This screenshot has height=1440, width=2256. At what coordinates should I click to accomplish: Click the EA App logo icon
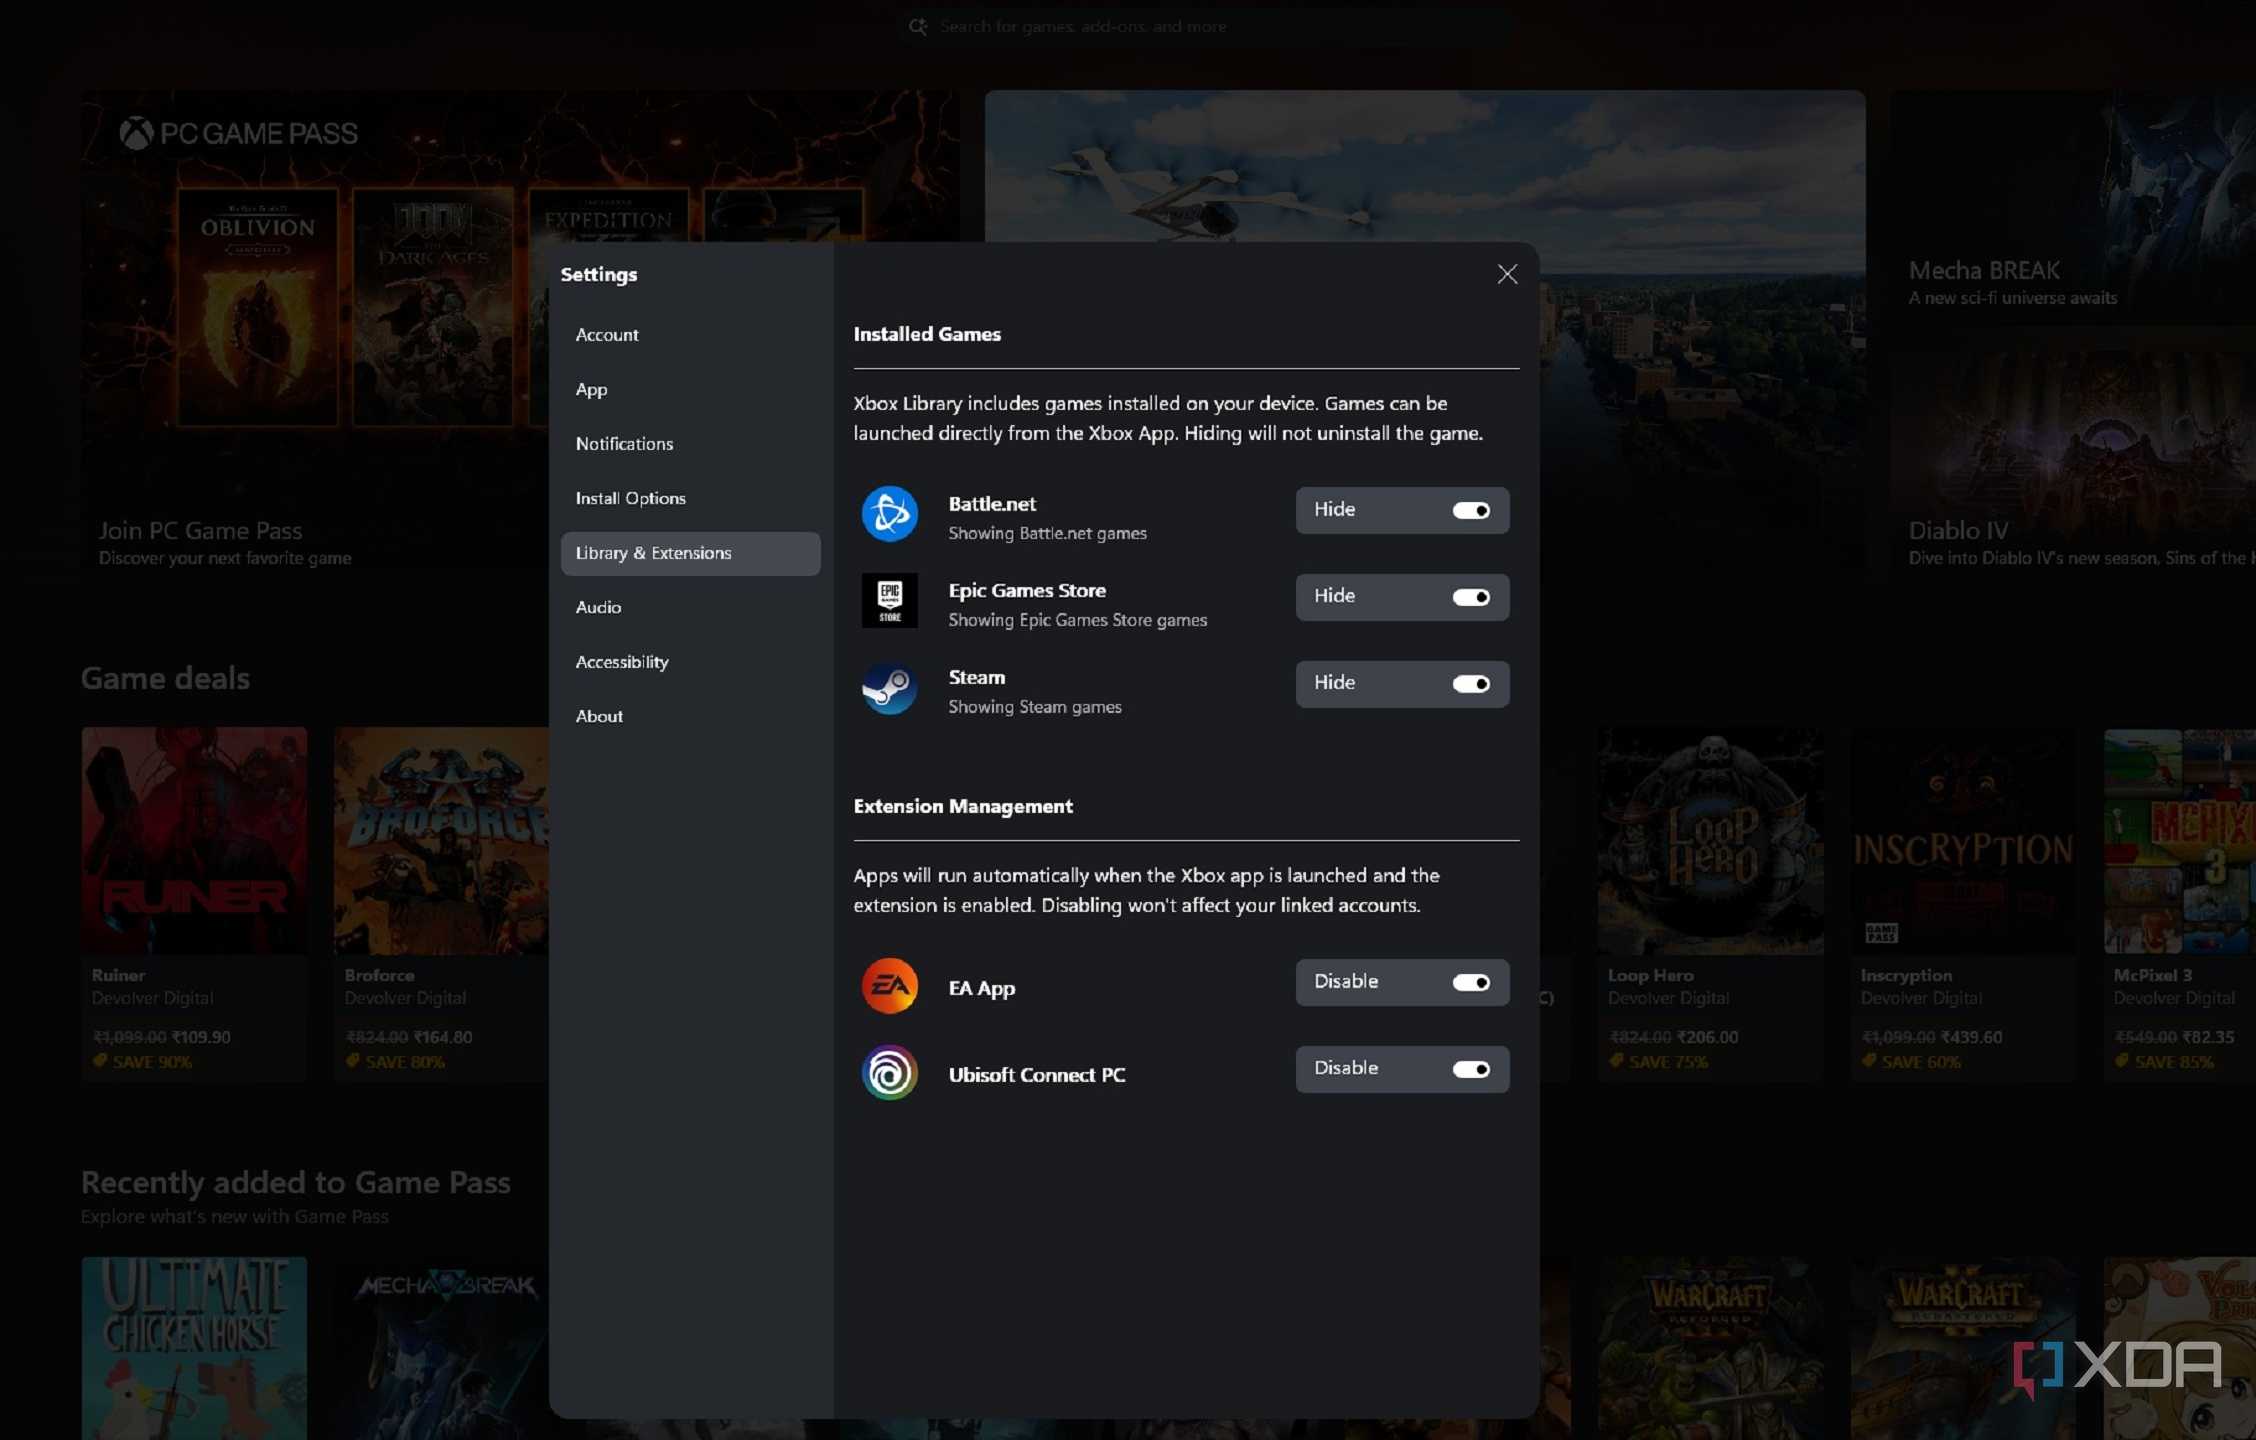coord(889,986)
